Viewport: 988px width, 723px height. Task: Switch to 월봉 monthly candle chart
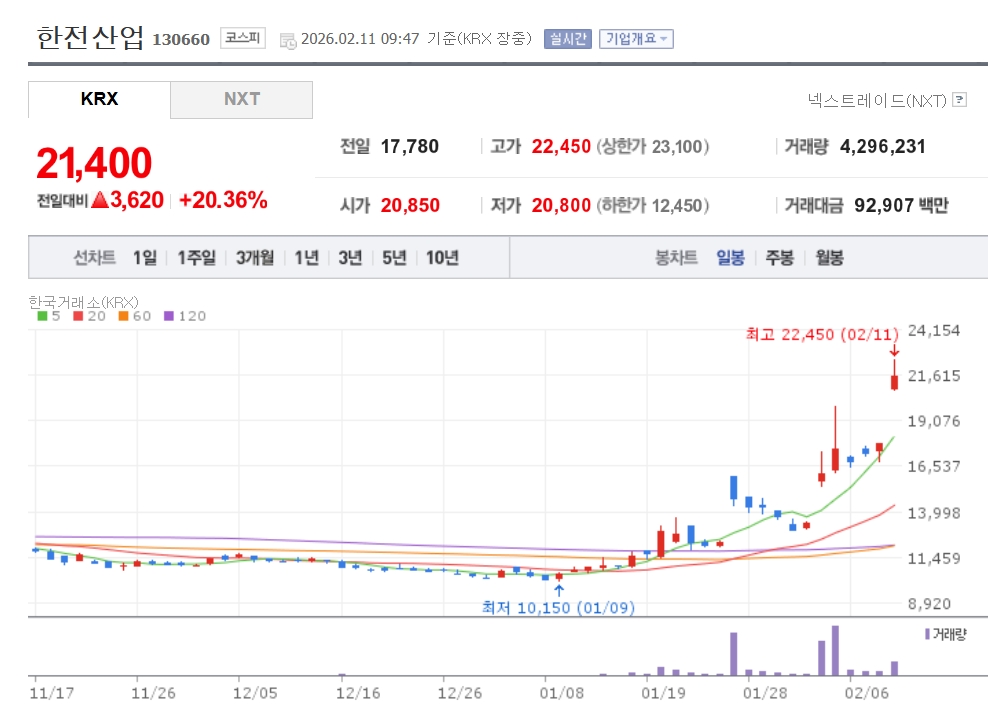coord(829,258)
